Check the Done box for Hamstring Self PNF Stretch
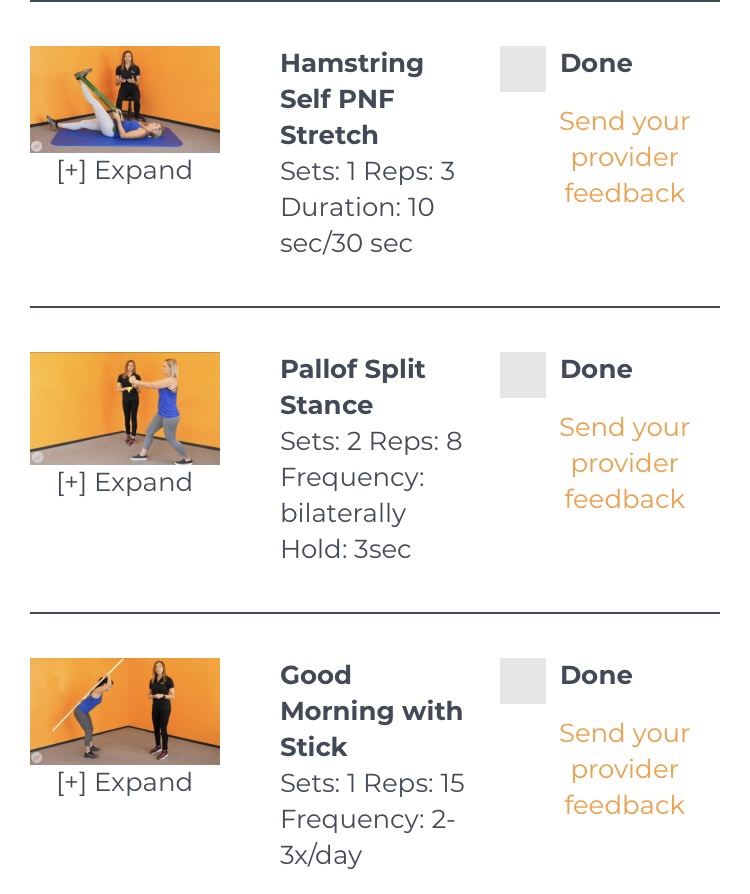Screen dimensions: 750x894 click(523, 69)
